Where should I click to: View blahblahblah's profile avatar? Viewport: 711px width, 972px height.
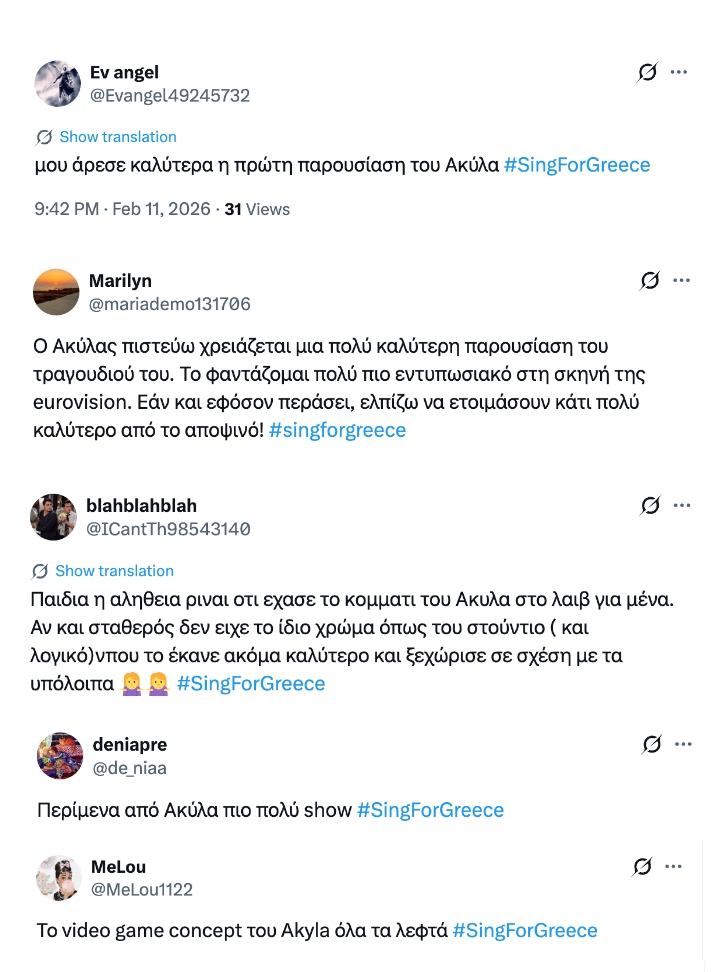coord(54,517)
